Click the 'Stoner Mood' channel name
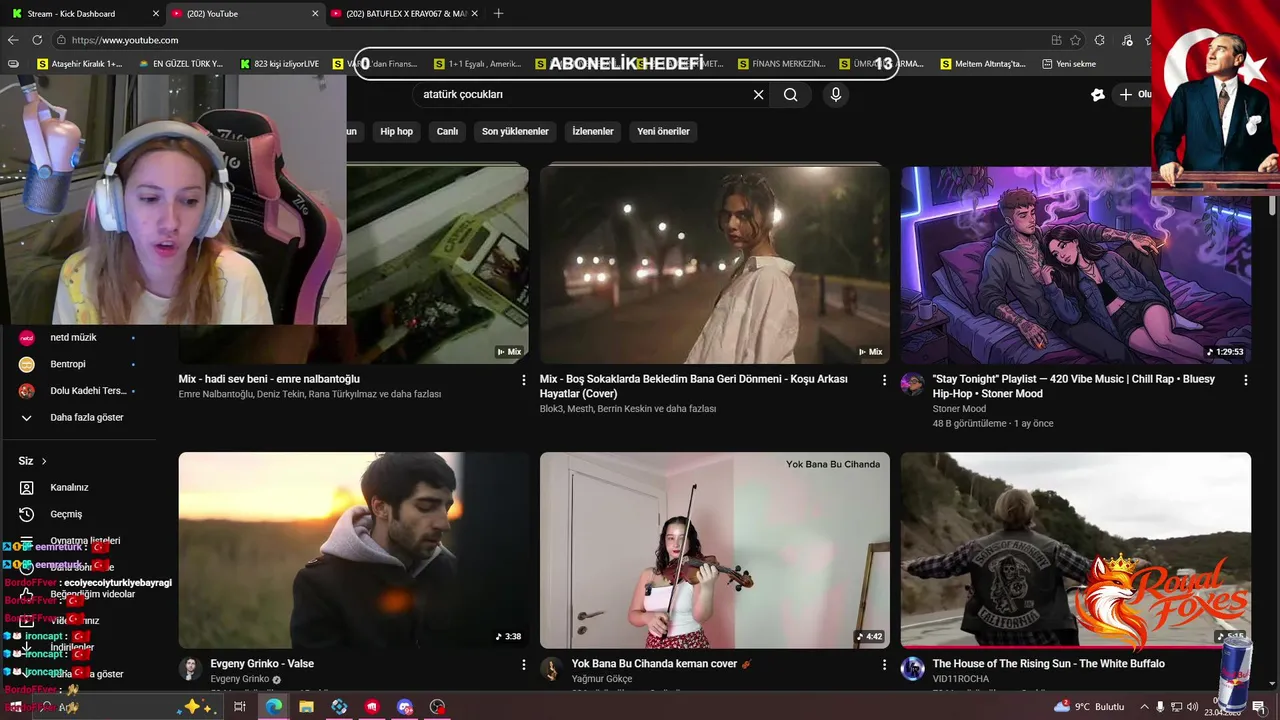 959,409
